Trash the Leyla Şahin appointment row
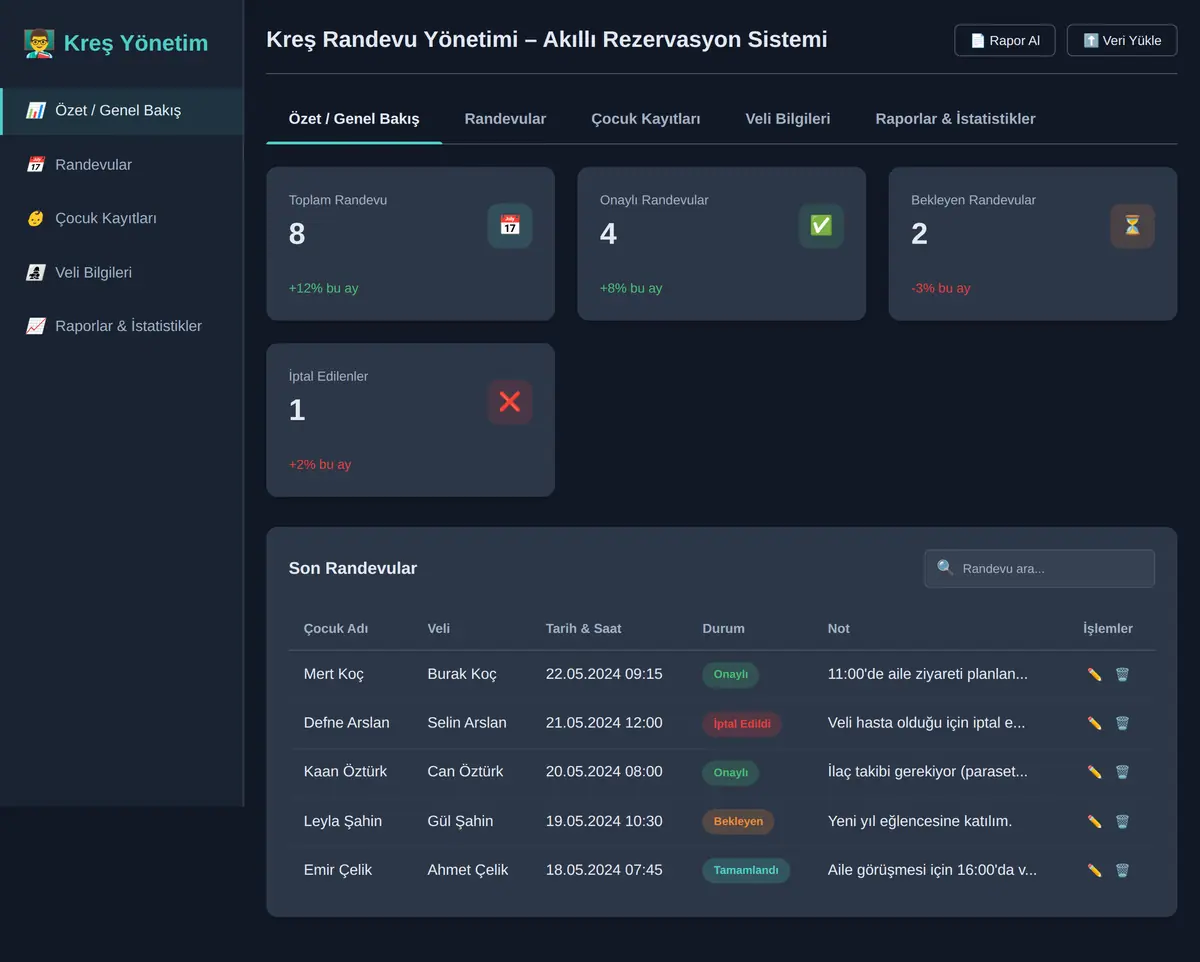Image resolution: width=1200 pixels, height=962 pixels. tap(1122, 821)
